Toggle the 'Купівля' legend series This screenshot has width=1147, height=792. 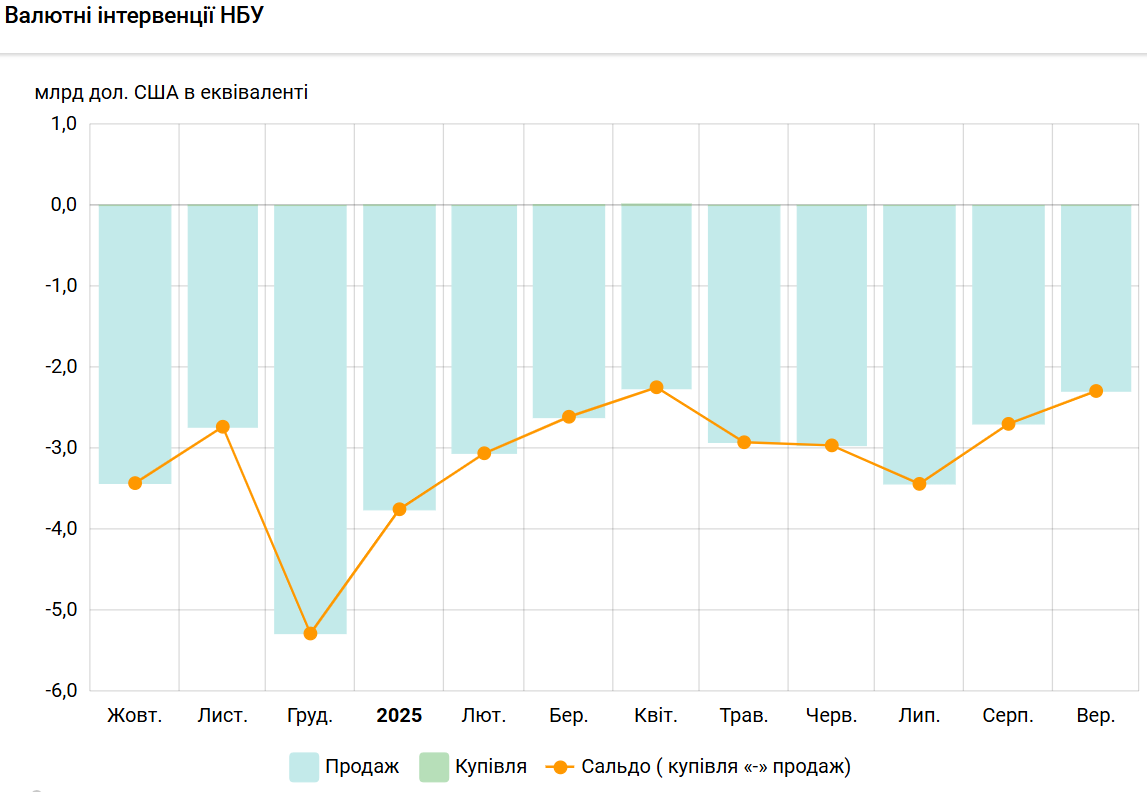[490, 767]
